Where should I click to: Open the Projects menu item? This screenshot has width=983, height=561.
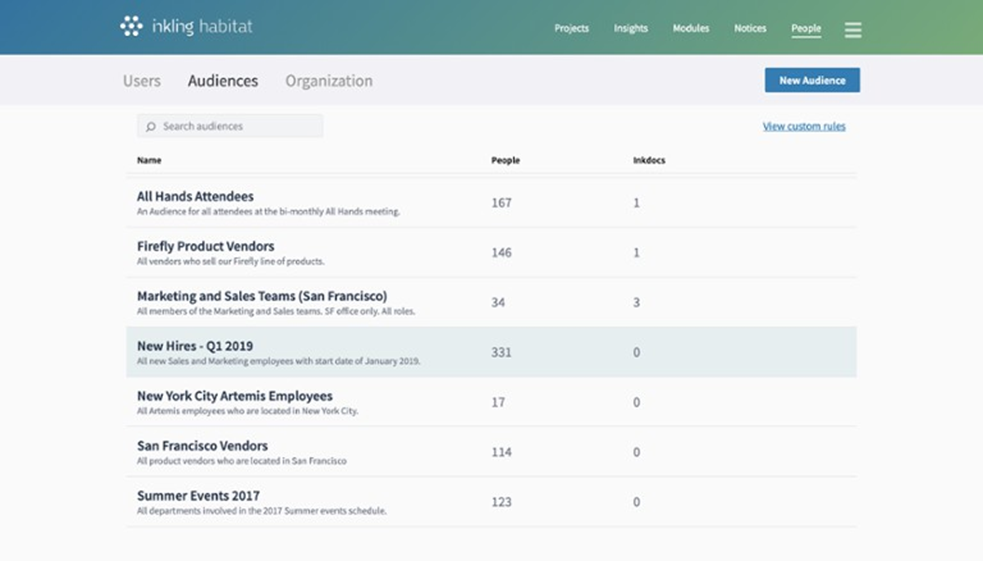point(571,29)
